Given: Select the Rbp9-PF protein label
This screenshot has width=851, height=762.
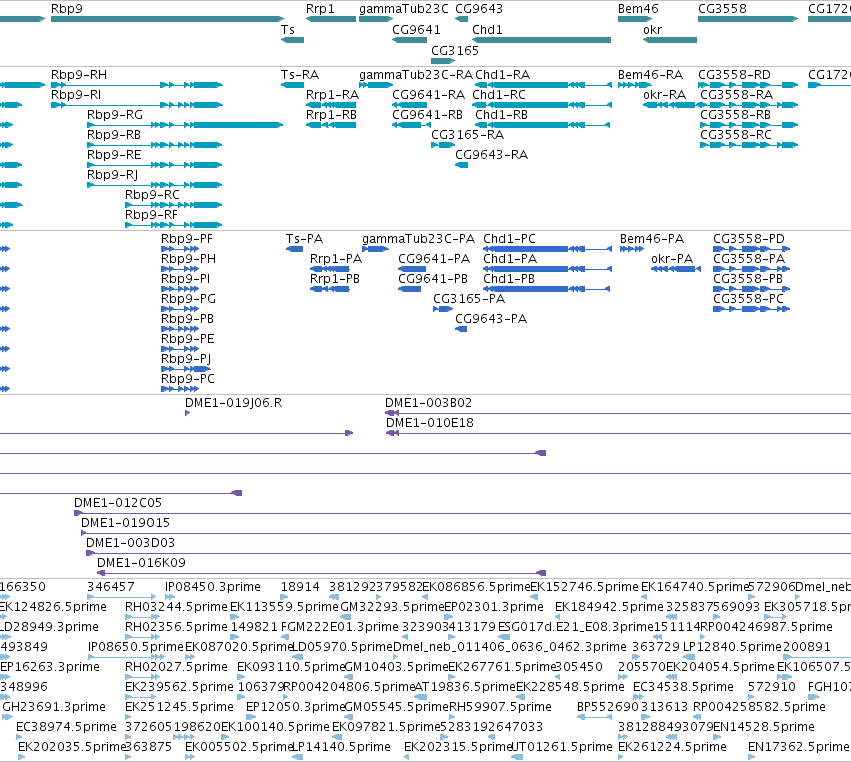Looking at the screenshot, I should [x=187, y=238].
